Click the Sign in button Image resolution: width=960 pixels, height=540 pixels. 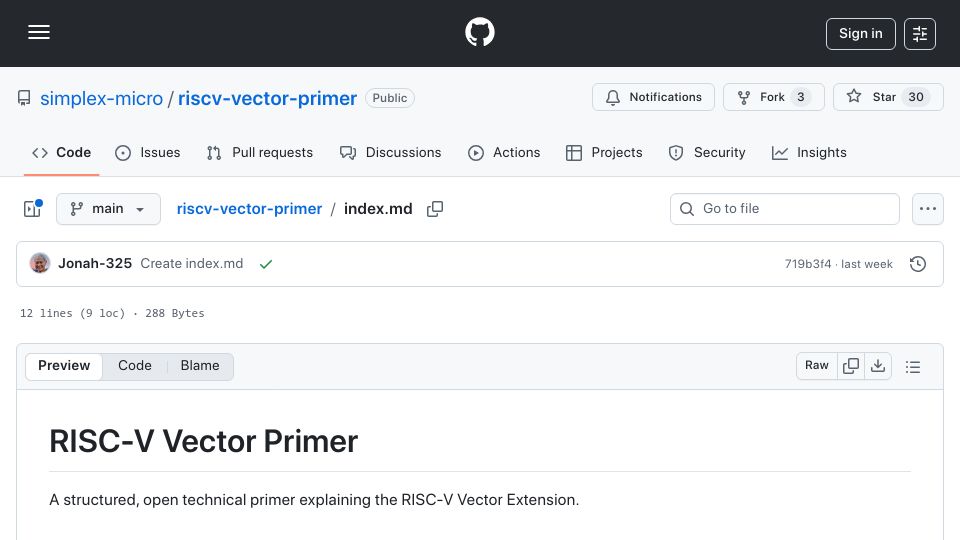pos(860,34)
